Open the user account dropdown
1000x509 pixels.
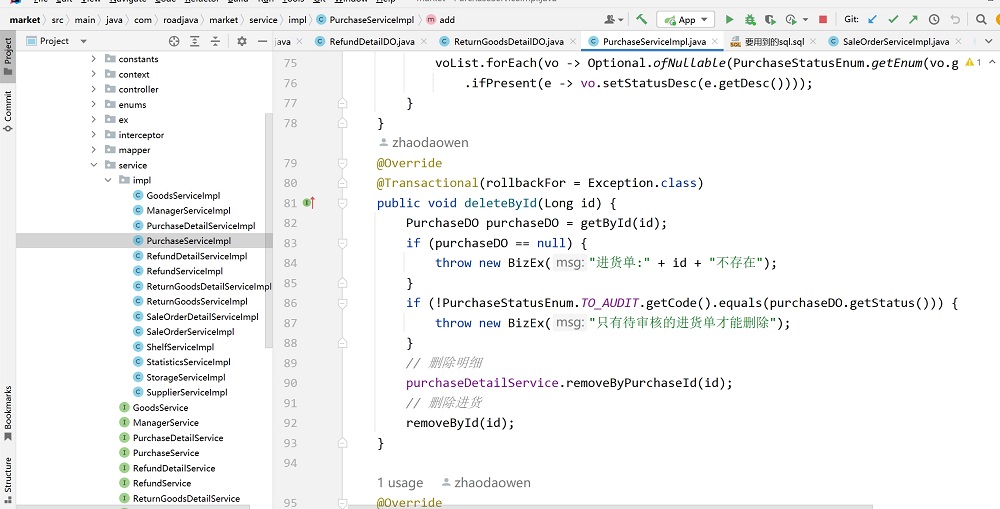614,20
